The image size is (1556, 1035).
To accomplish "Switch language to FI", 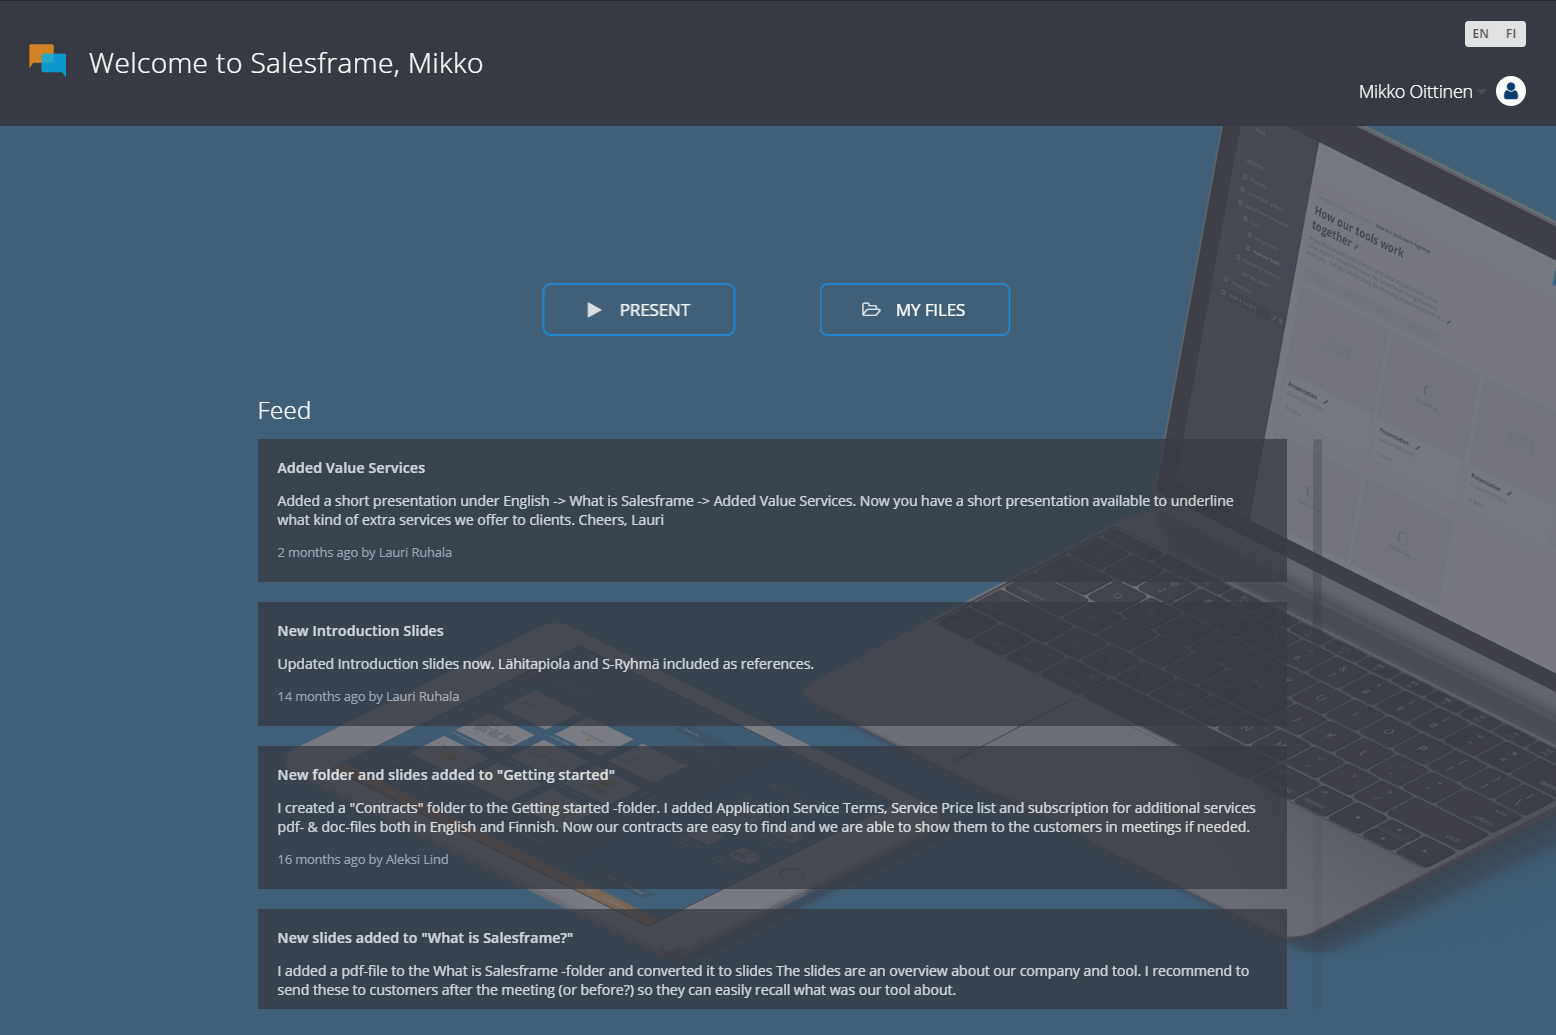I will 1511,34.
